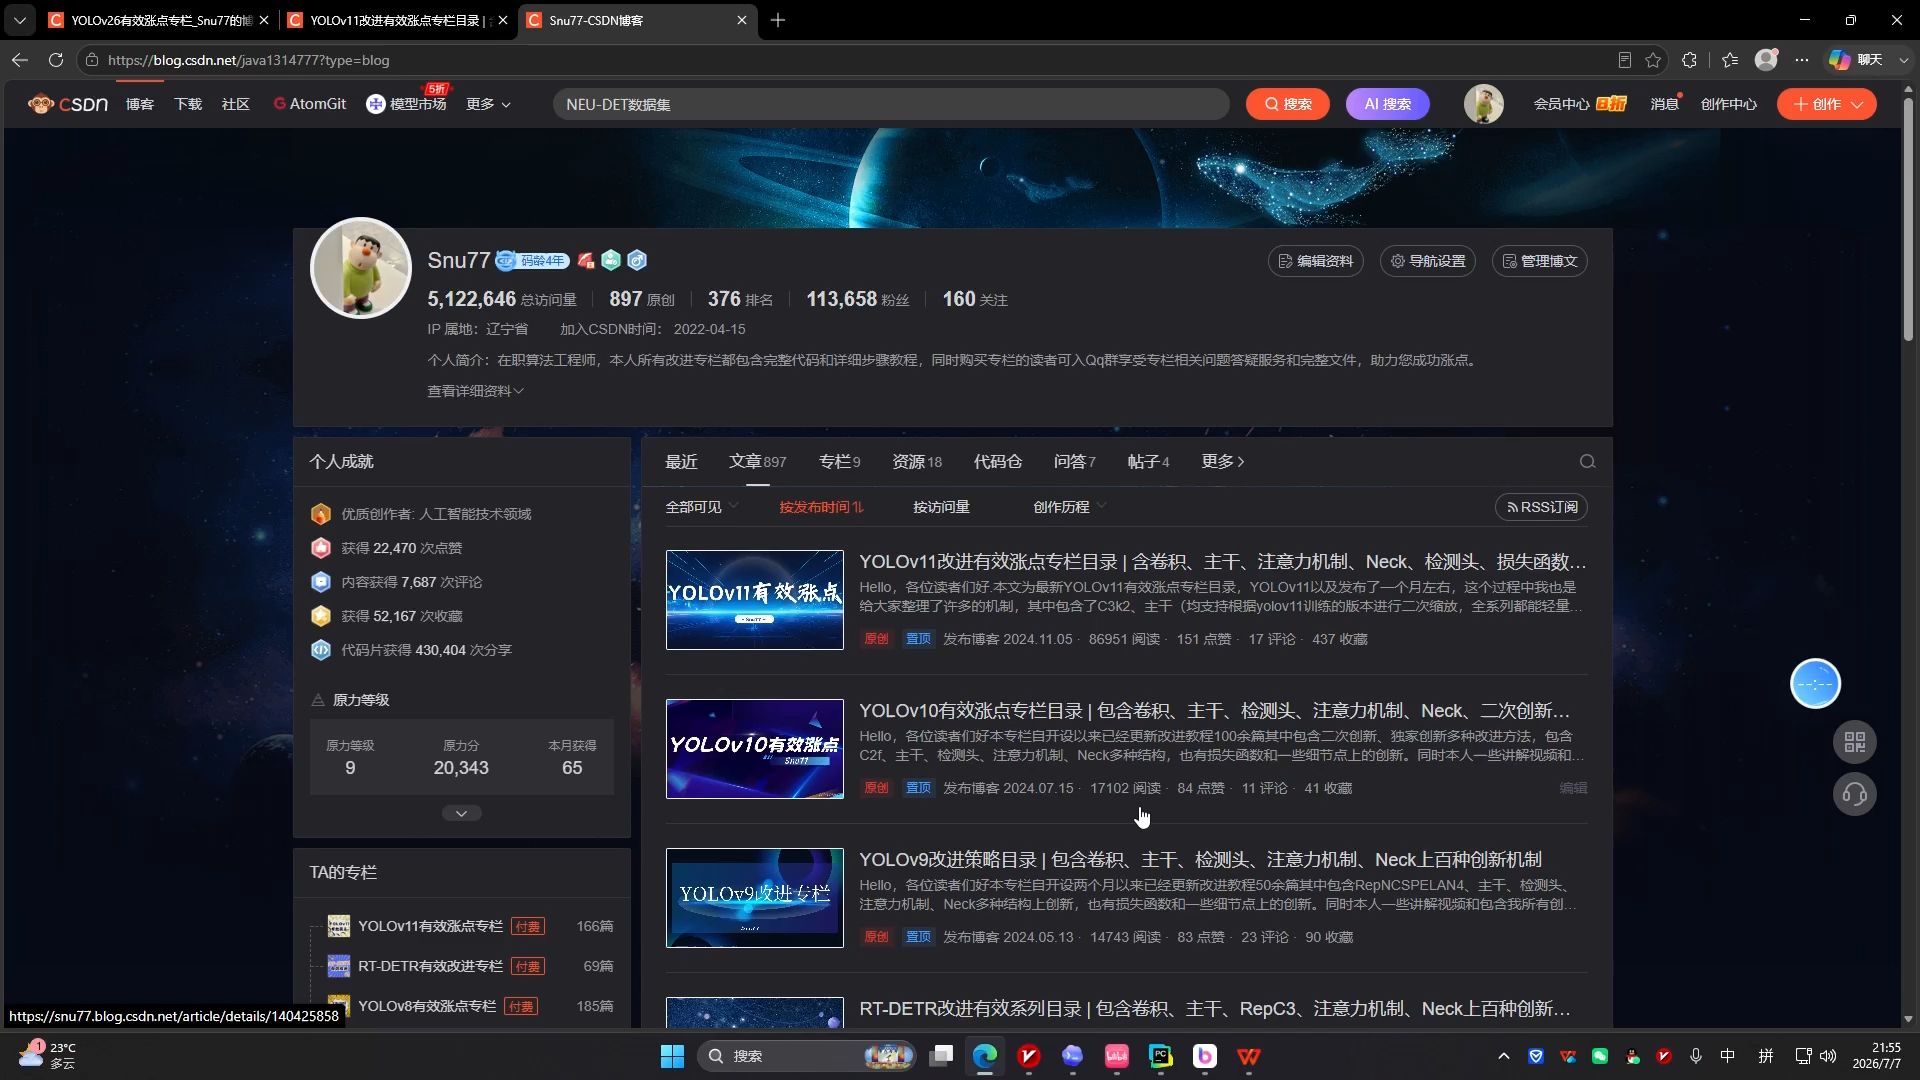The image size is (1920, 1080).
Task: Open Task View on the taskbar
Action: (941, 1056)
